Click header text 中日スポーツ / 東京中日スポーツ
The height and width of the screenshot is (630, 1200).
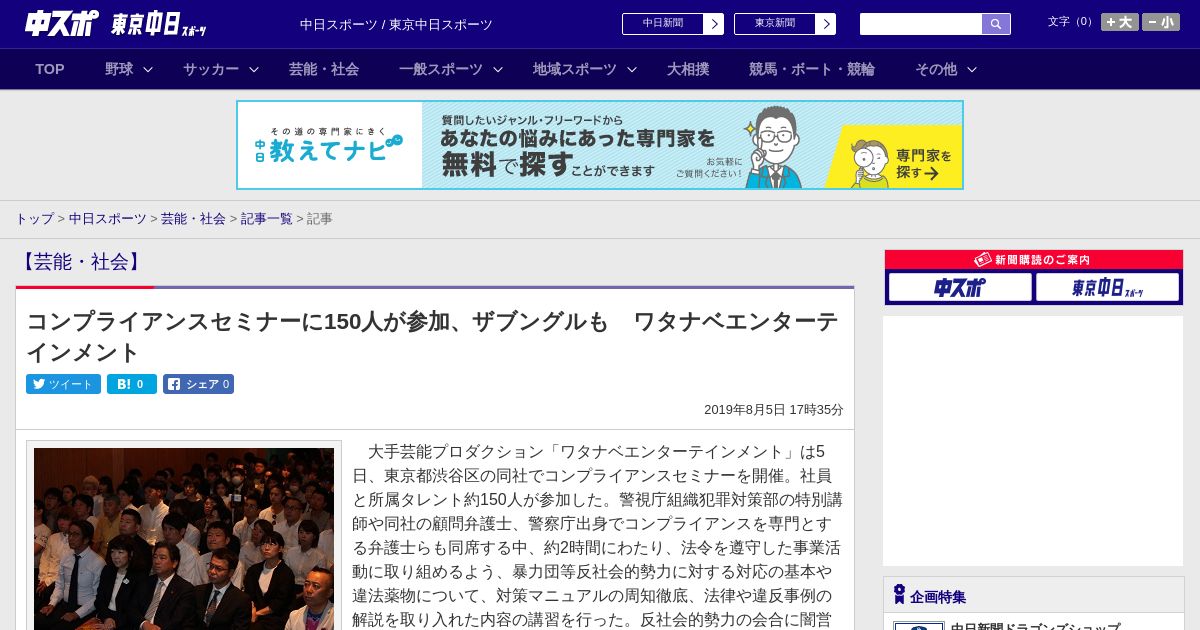coord(396,24)
